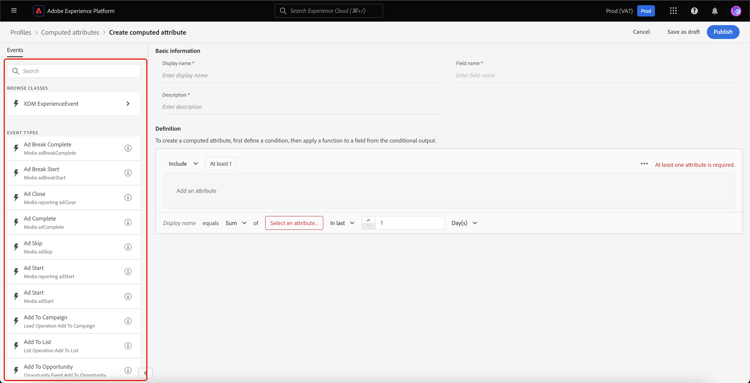Select the Add To List event
This screenshot has height=383, width=750.
pos(74,346)
